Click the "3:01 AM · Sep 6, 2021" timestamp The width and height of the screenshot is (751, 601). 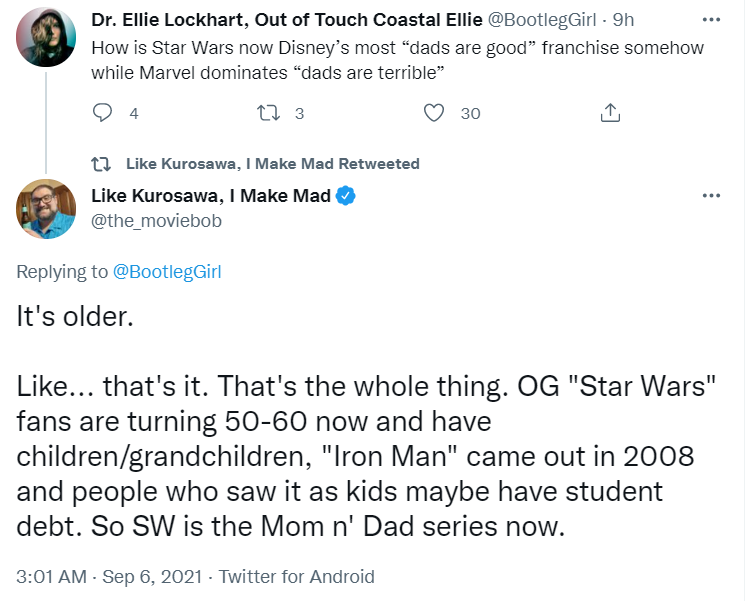(110, 577)
